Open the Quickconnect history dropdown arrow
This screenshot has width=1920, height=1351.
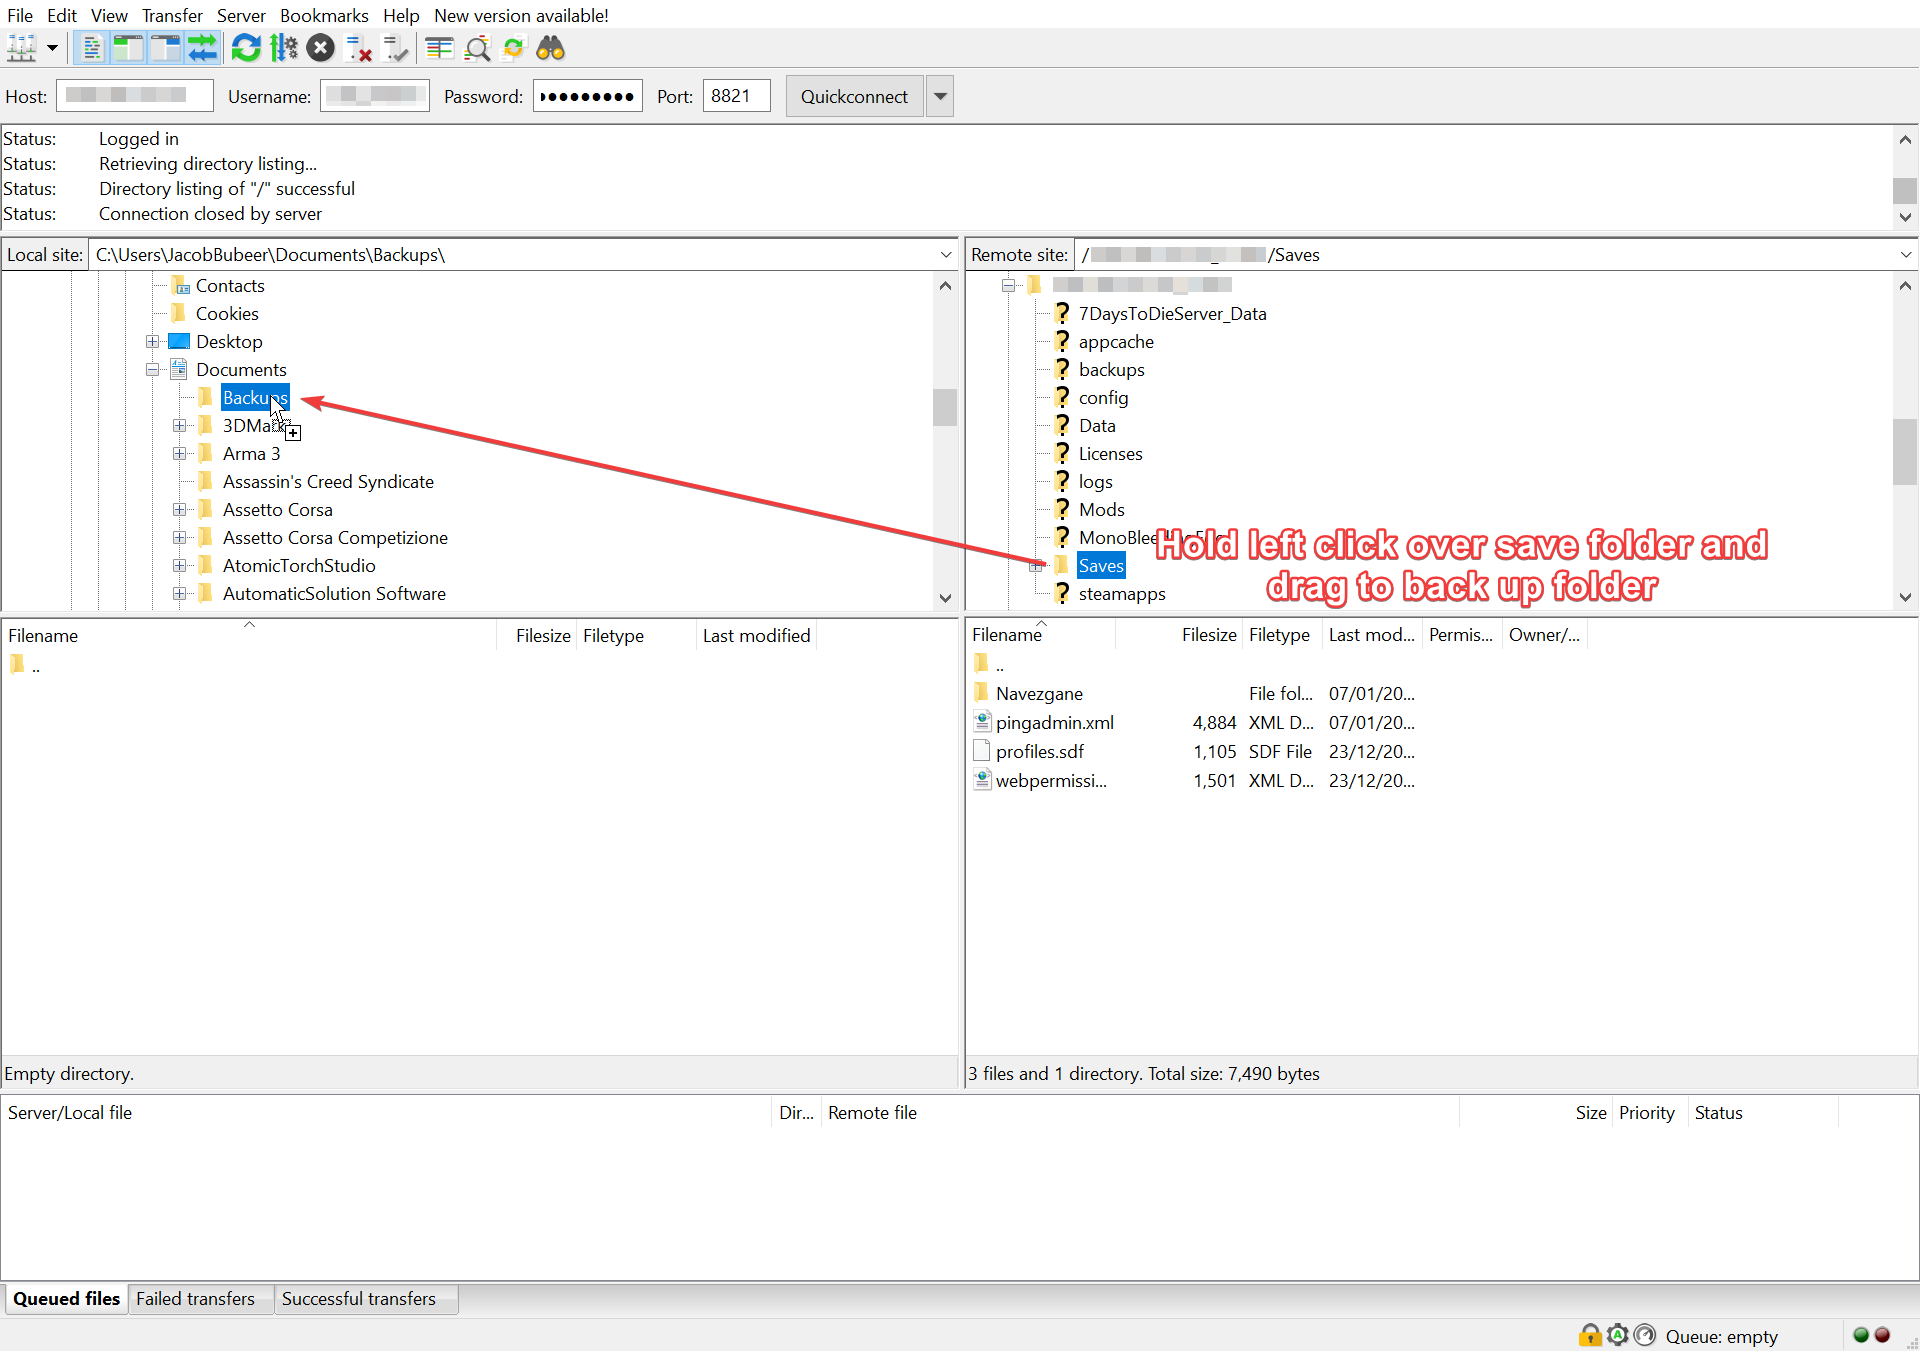pyautogui.click(x=940, y=97)
